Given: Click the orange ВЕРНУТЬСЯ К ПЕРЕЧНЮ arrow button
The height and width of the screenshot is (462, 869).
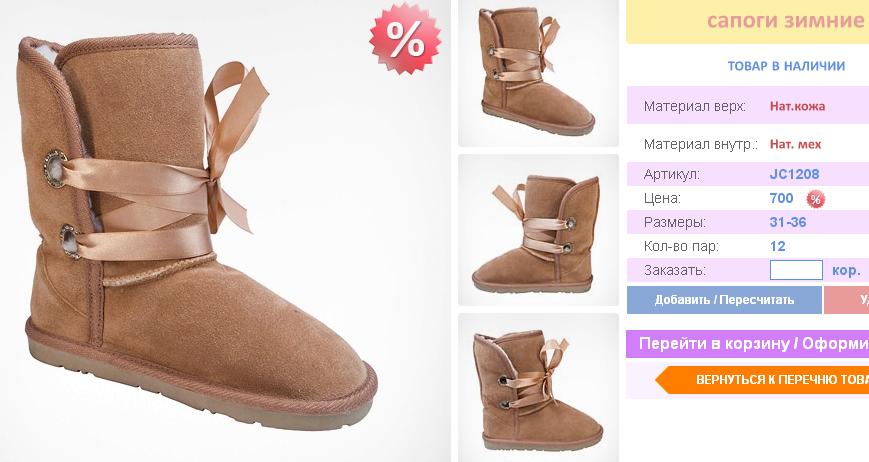Looking at the screenshot, I should coord(761,380).
